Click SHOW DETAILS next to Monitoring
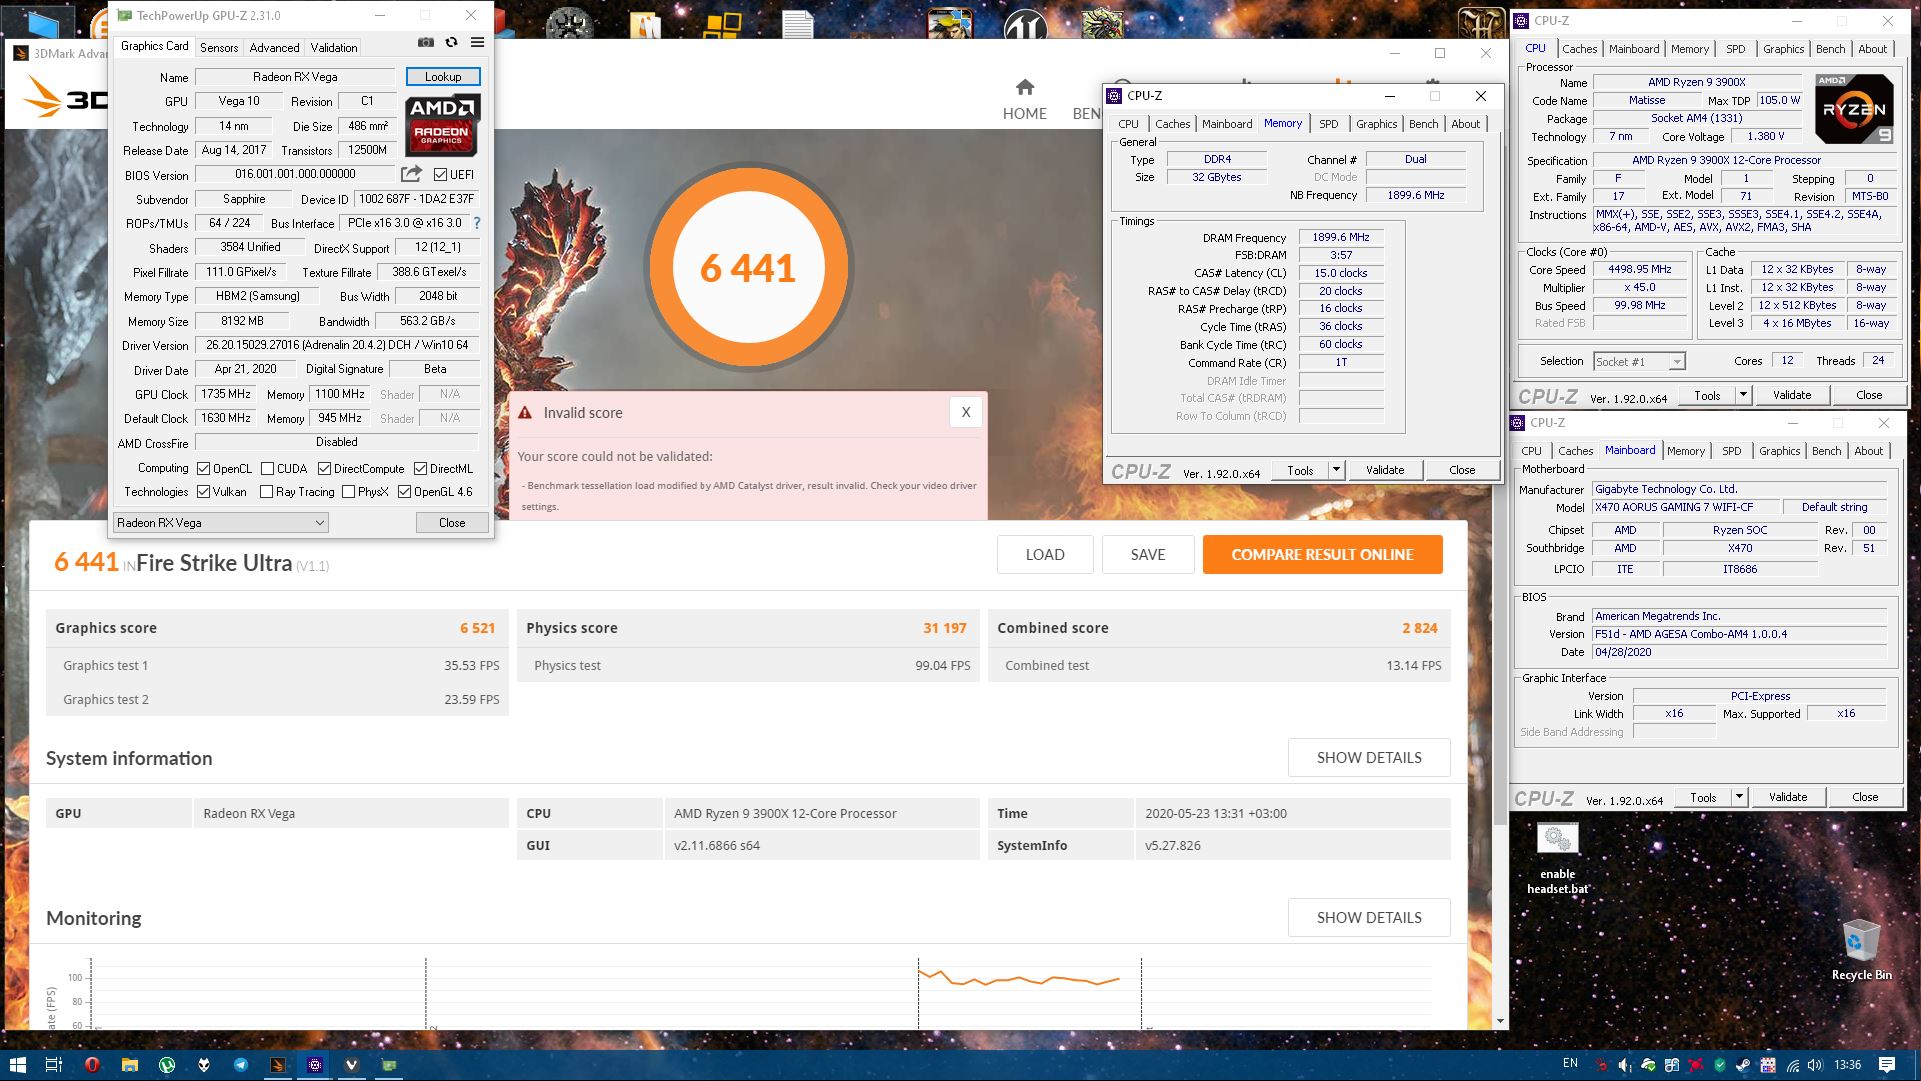The height and width of the screenshot is (1081, 1921). pyautogui.click(x=1369, y=917)
